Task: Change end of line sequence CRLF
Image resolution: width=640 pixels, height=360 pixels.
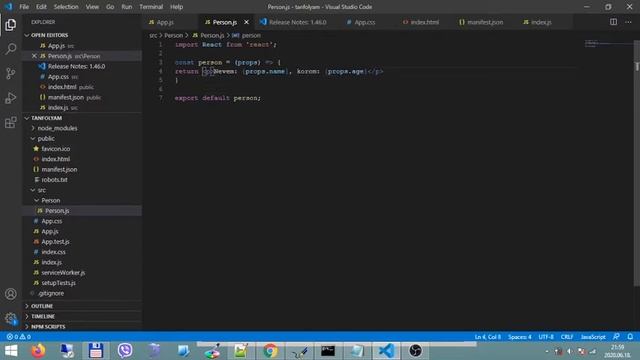Action: point(567,337)
